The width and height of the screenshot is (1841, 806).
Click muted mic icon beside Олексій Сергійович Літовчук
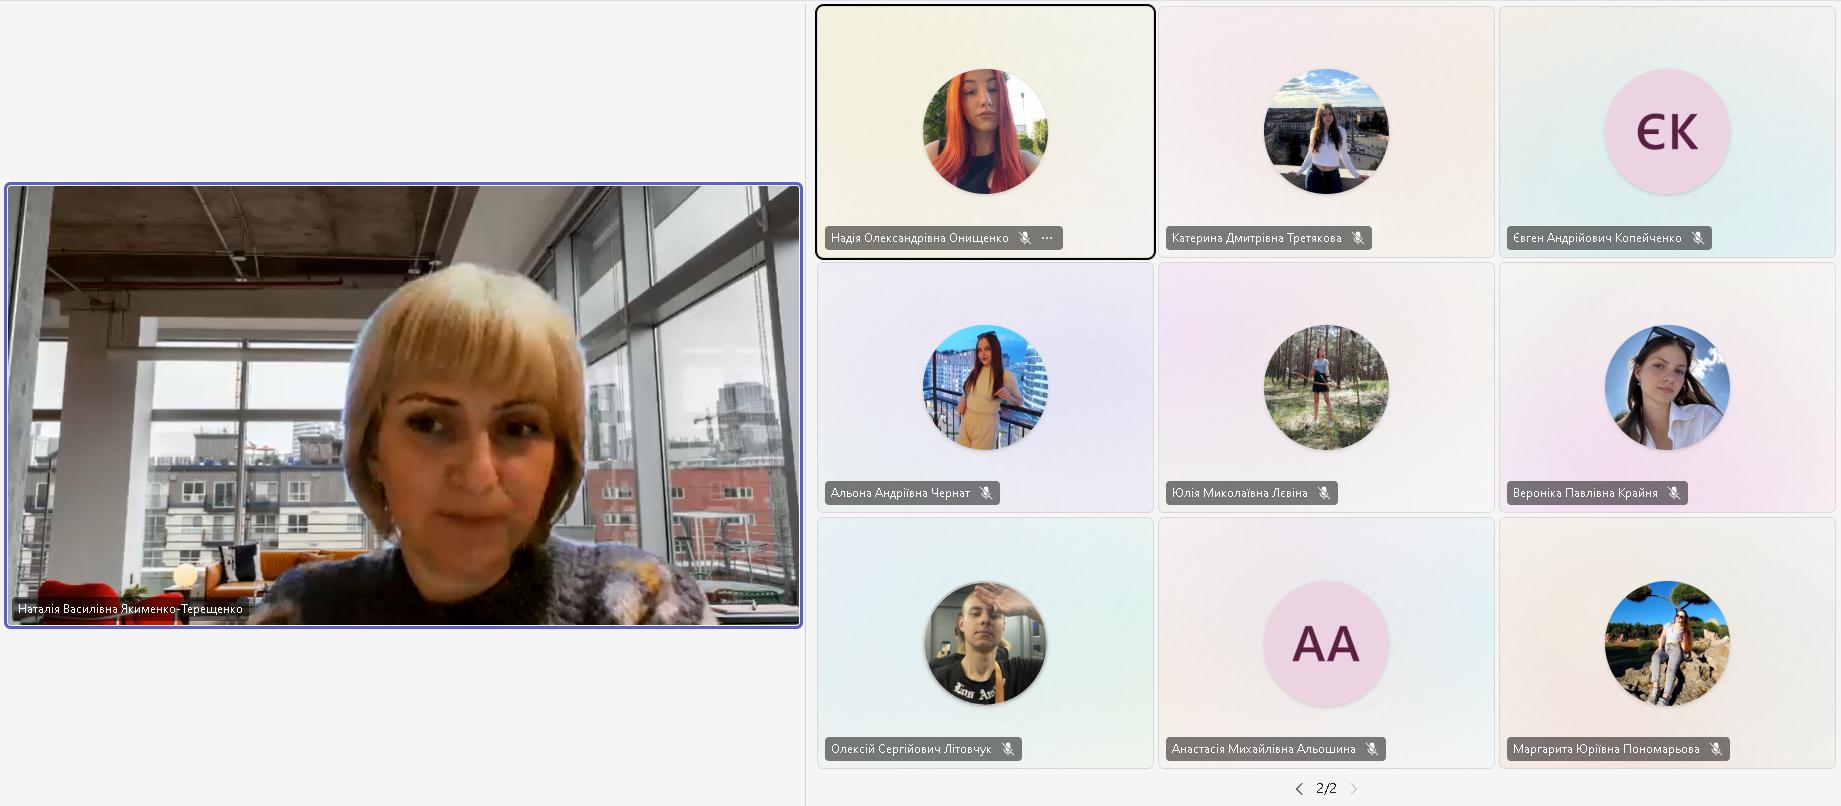[x=1008, y=749]
